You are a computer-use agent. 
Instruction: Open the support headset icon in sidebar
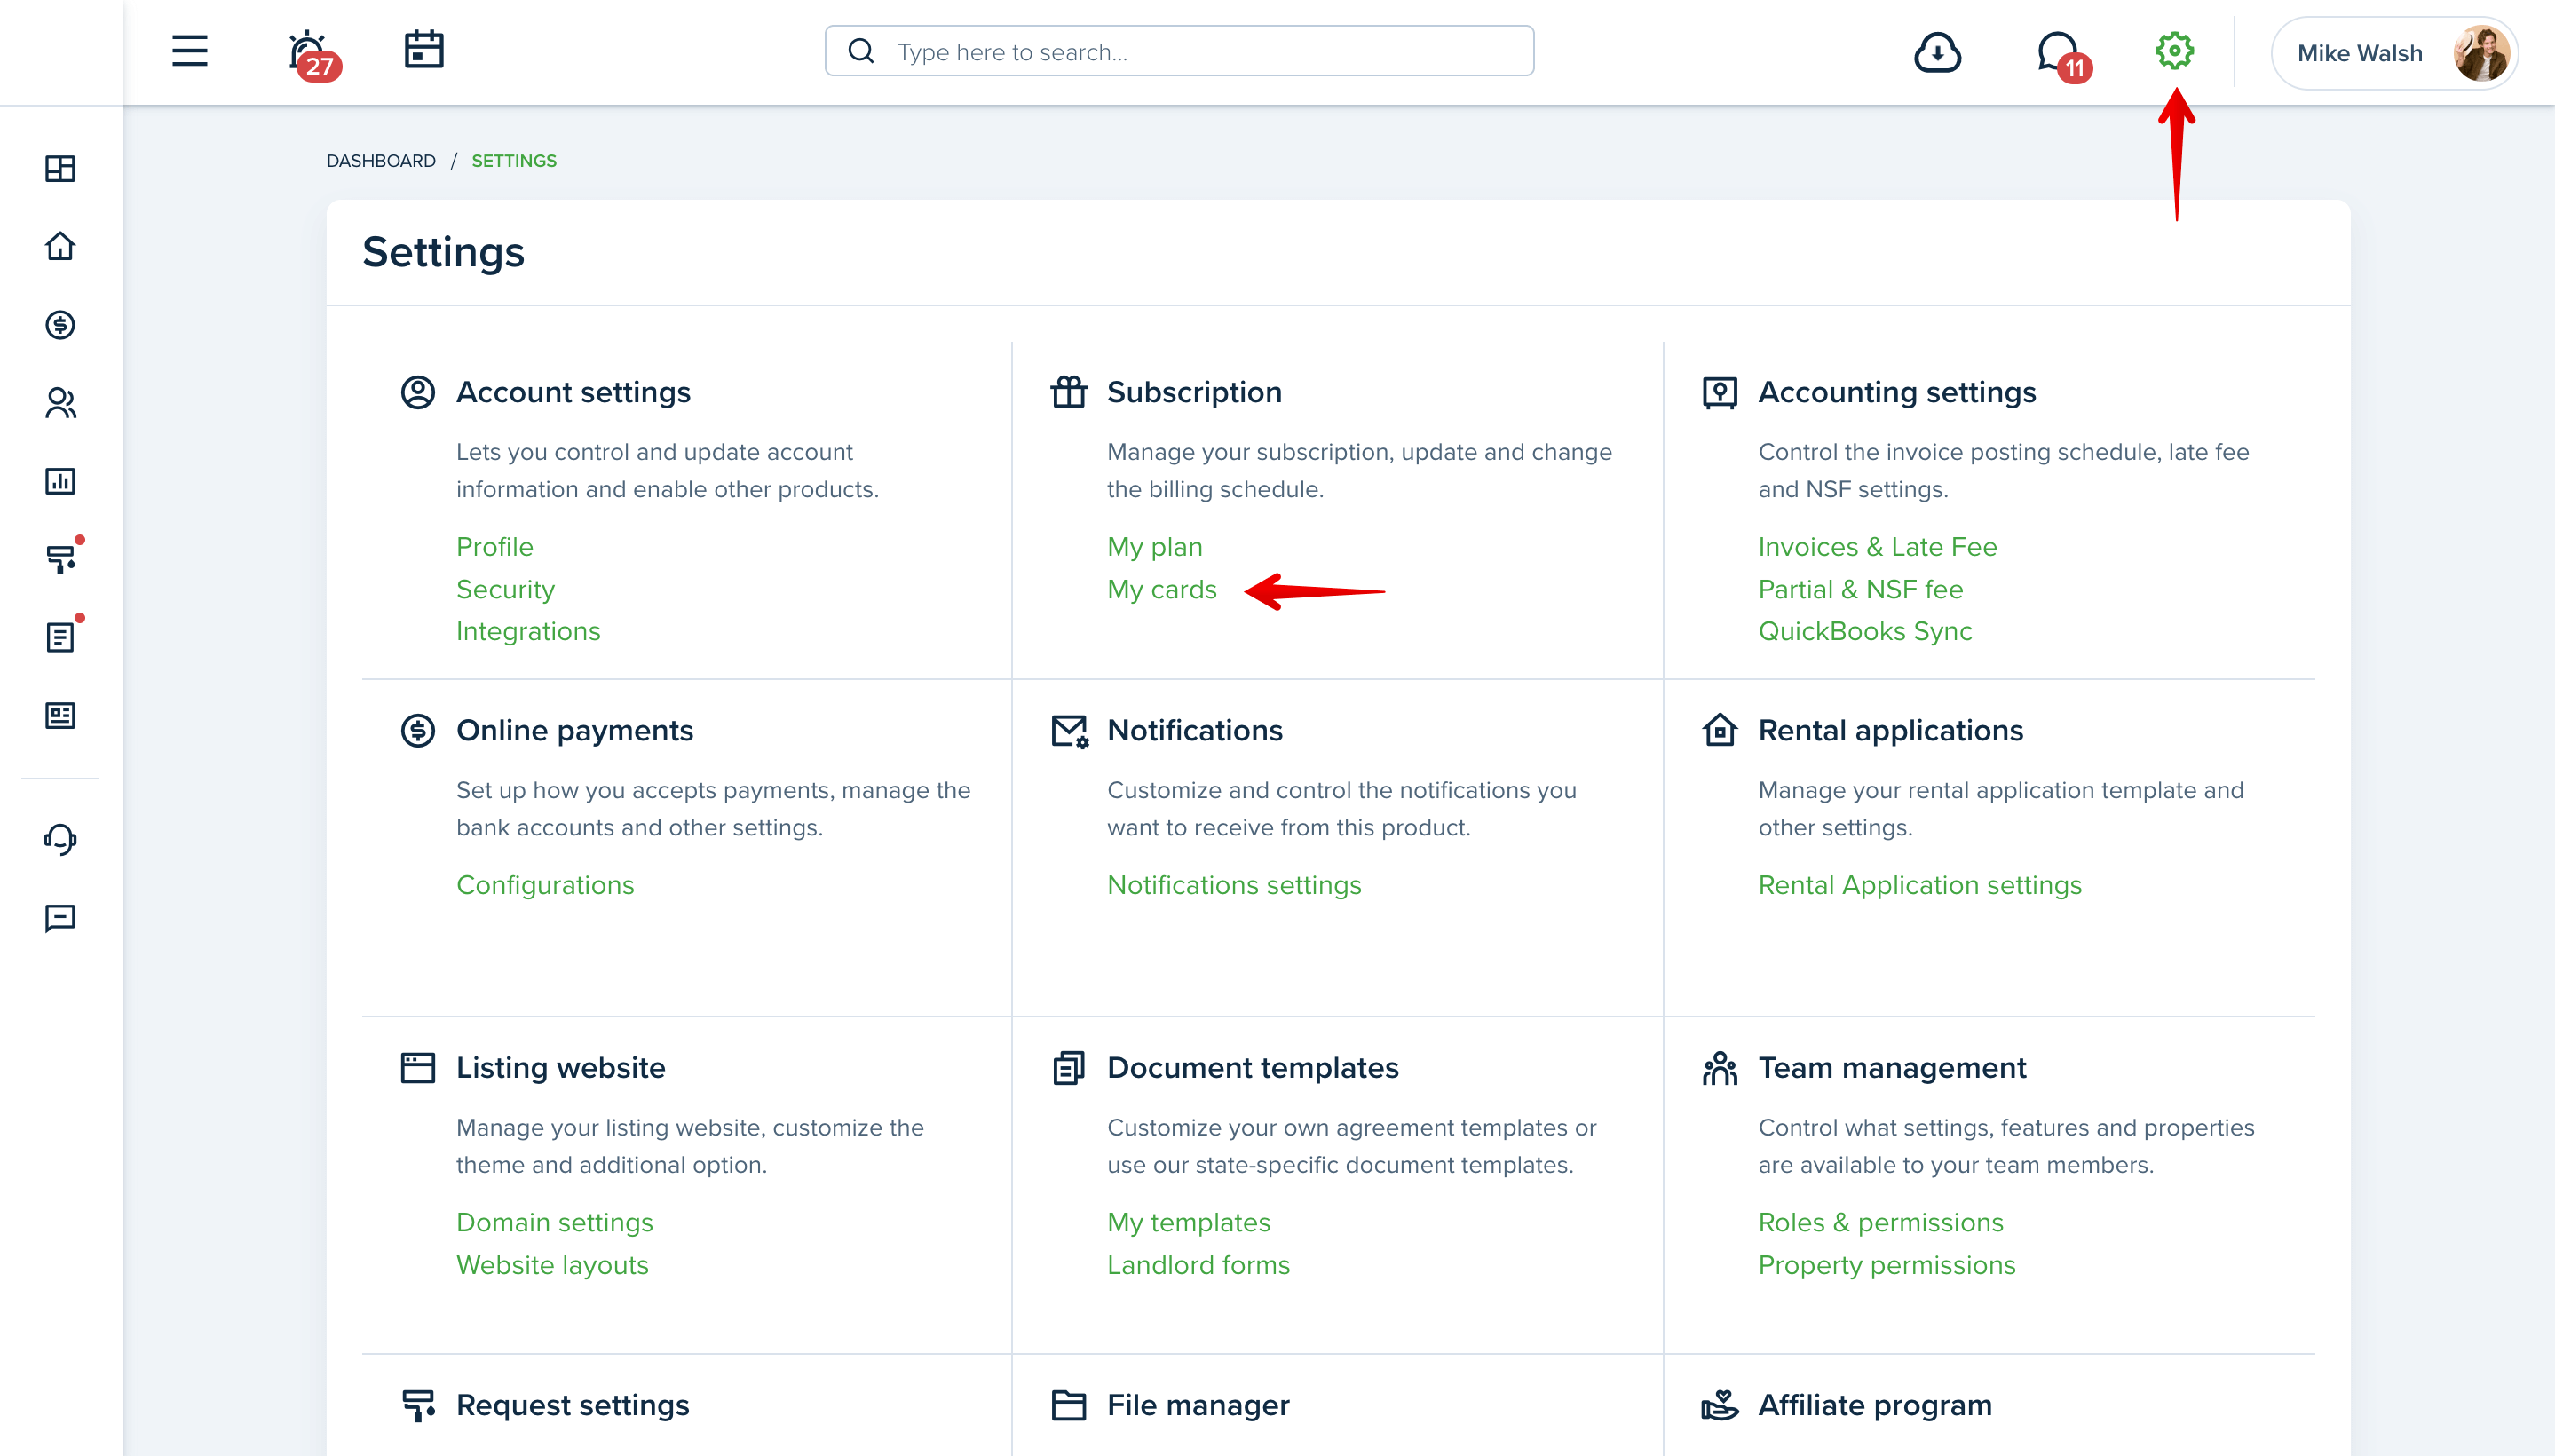tap(60, 839)
